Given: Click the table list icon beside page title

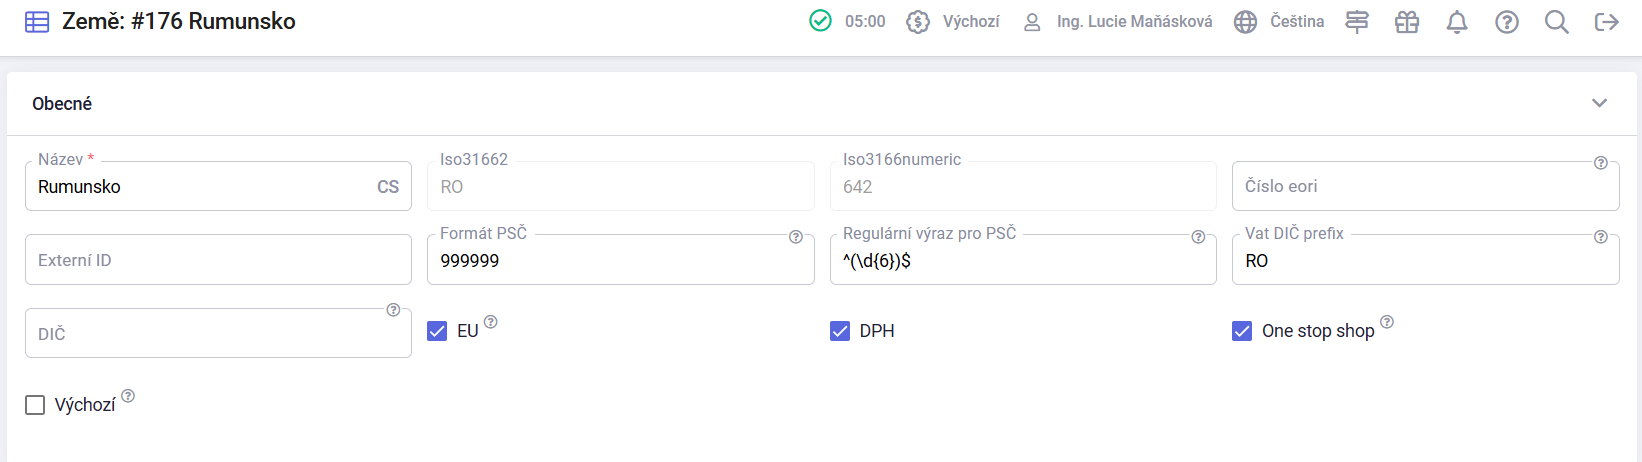Looking at the screenshot, I should point(37,22).
